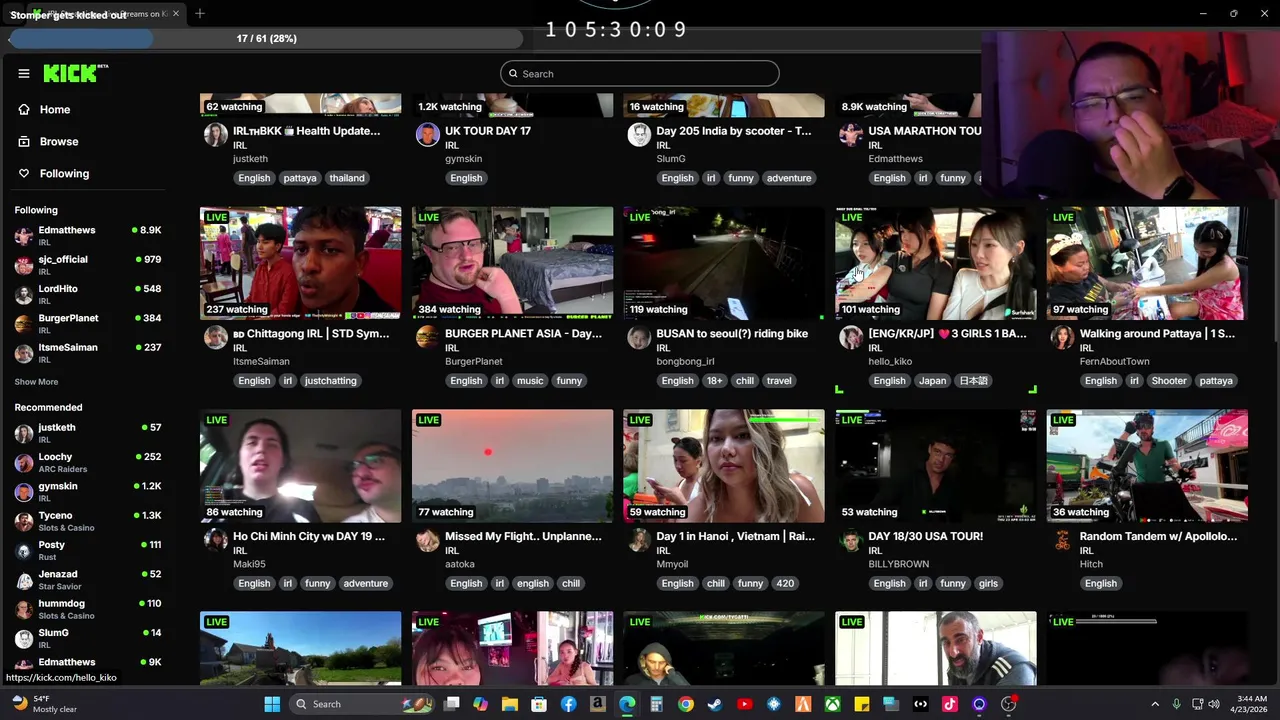This screenshot has height=720, width=1280.
Task: Click the music tag under BurgerPlanet
Action: point(530,381)
